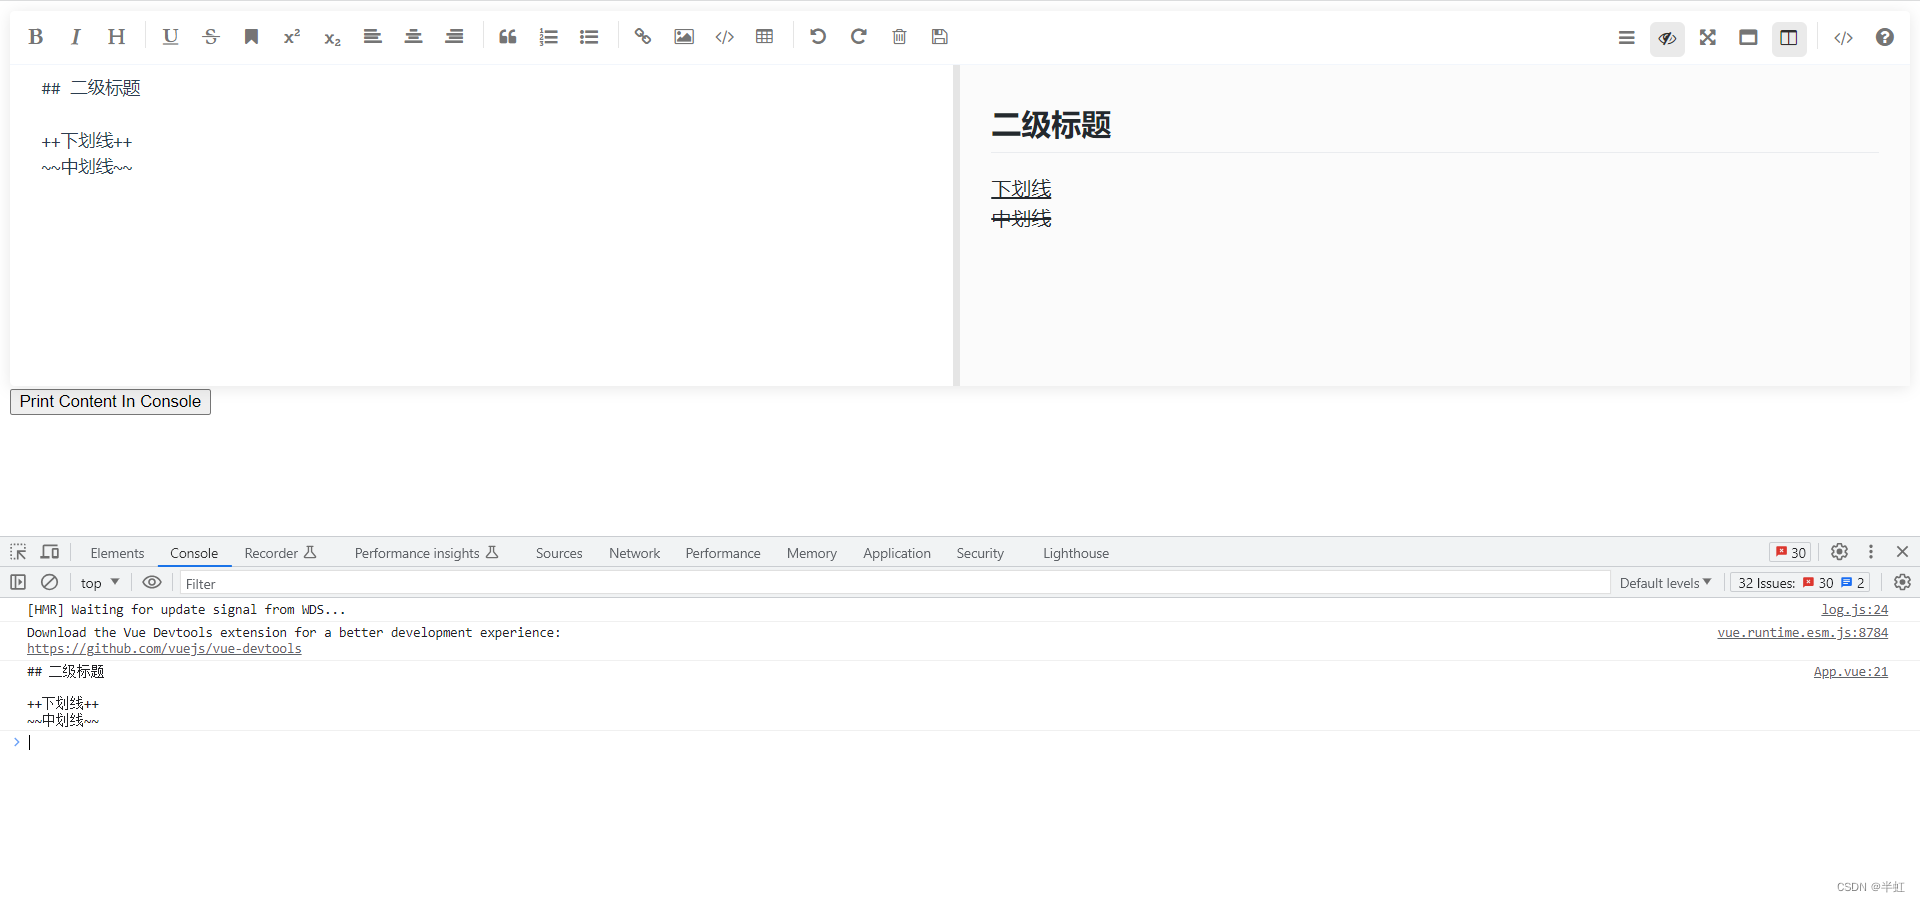Open the Application tab

[897, 553]
